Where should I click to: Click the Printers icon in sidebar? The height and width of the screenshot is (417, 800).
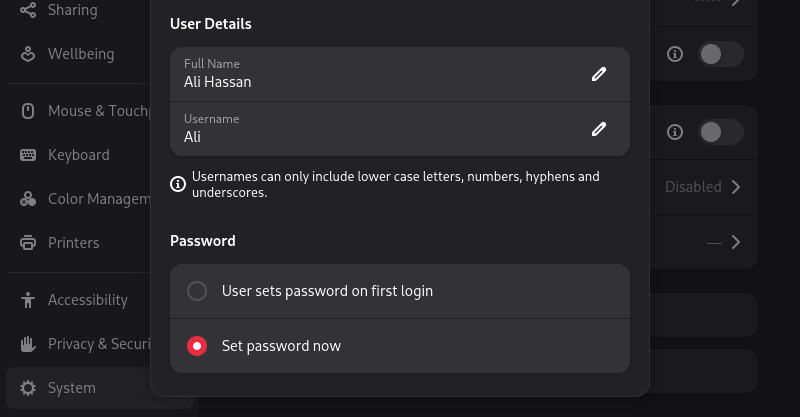[x=28, y=243]
